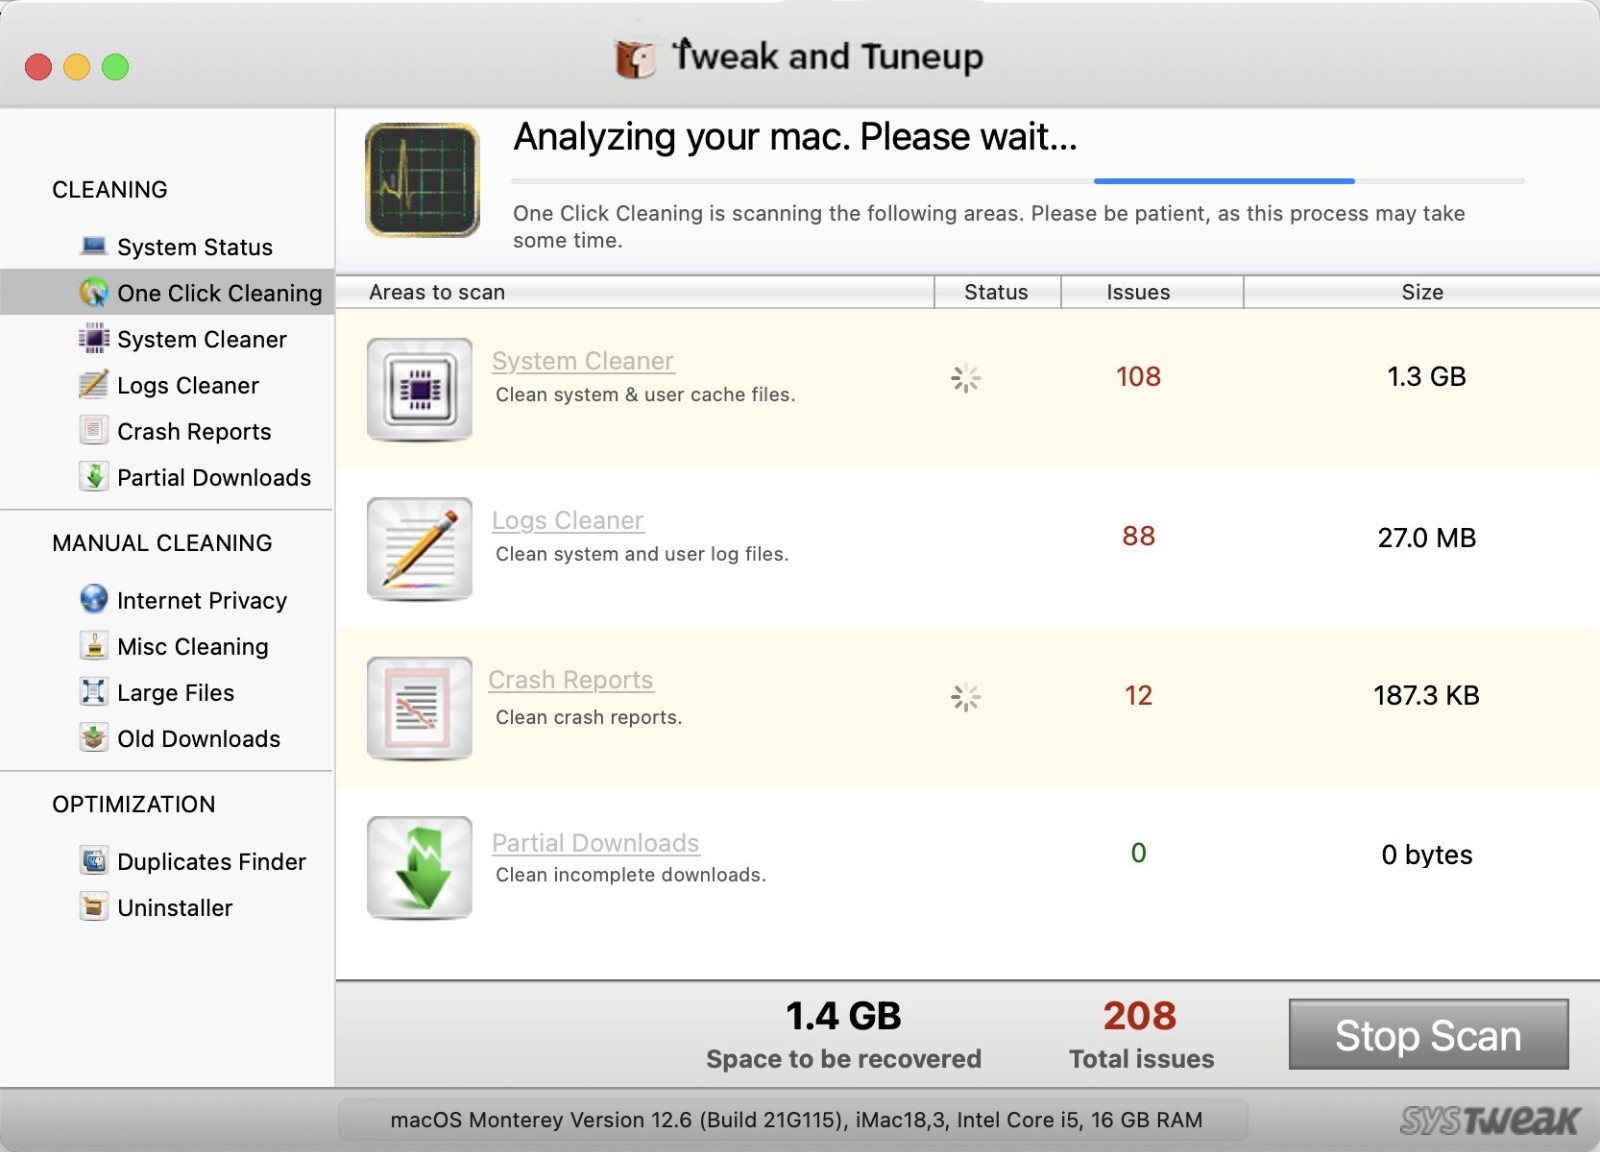Click the Partial Downloads green arrow sidebar icon

coord(94,477)
